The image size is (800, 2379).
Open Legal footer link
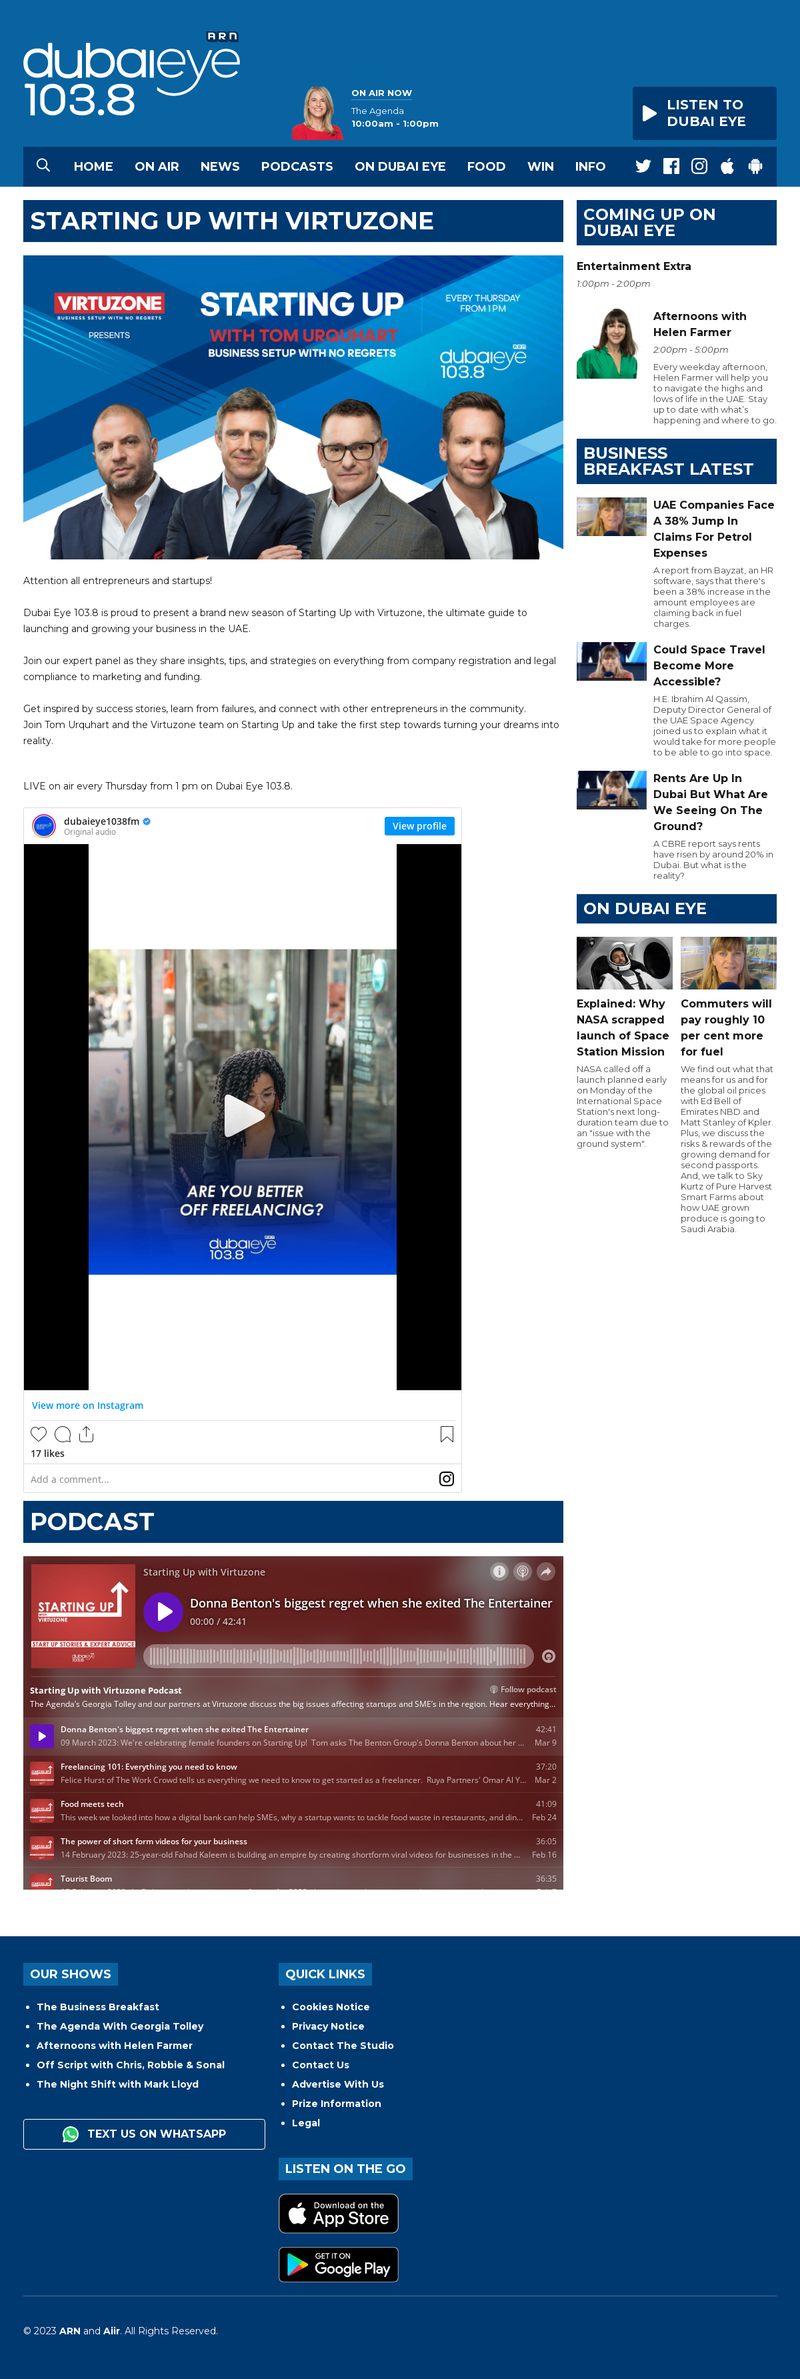[x=306, y=2122]
